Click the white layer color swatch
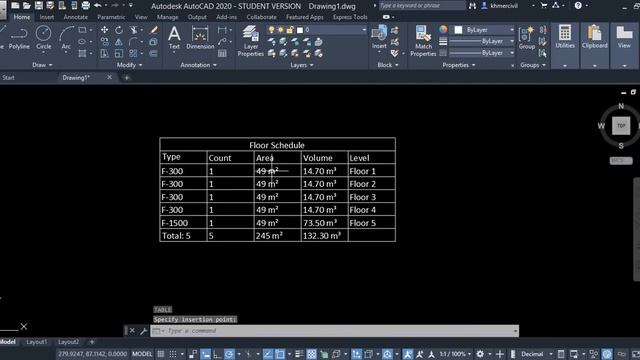 (x=300, y=30)
